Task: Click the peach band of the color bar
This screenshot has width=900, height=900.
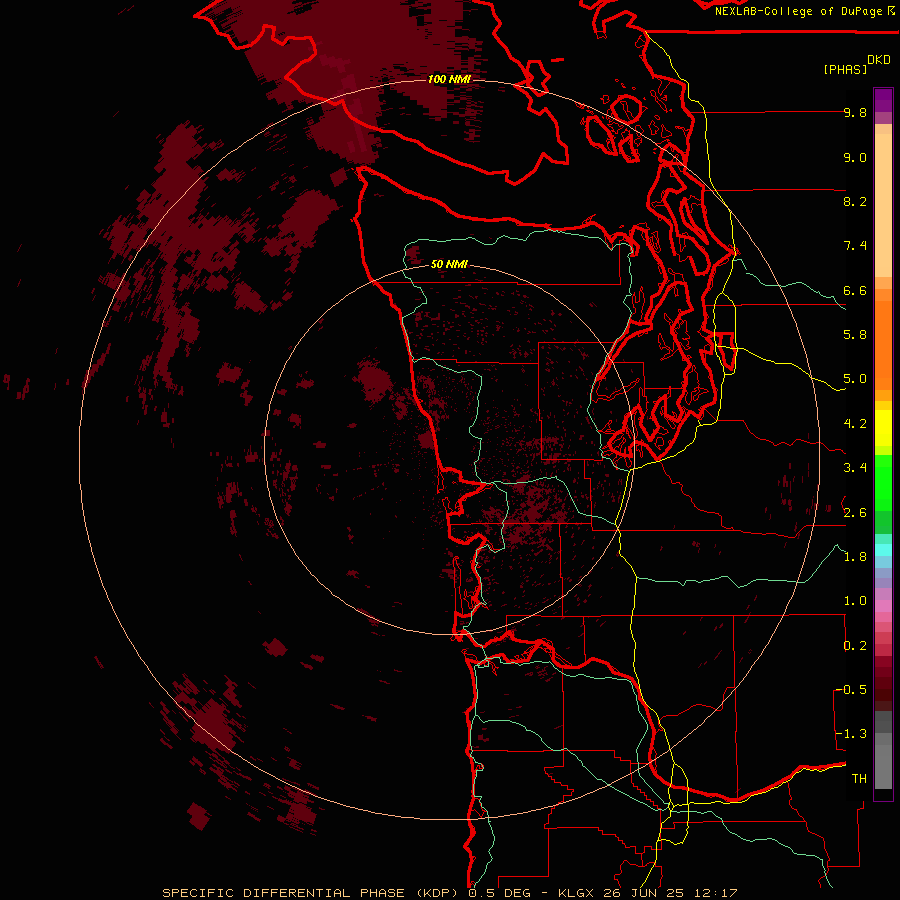Action: click(x=883, y=205)
